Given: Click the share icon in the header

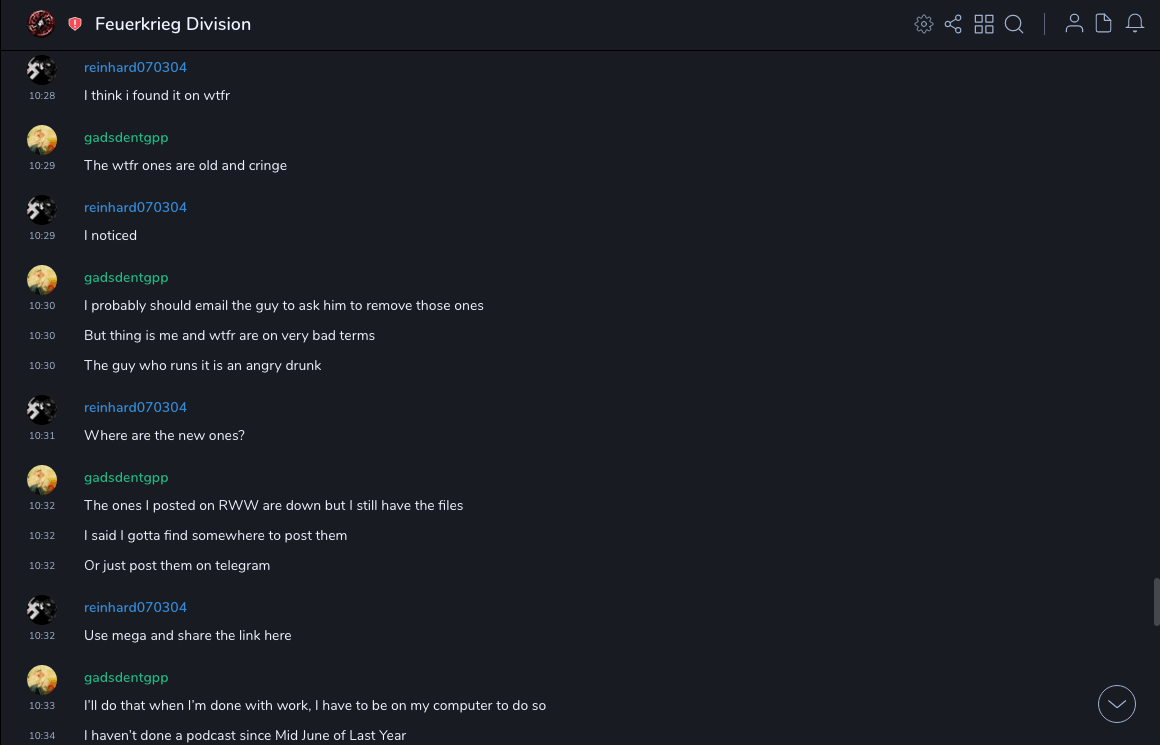Looking at the screenshot, I should (x=953, y=24).
